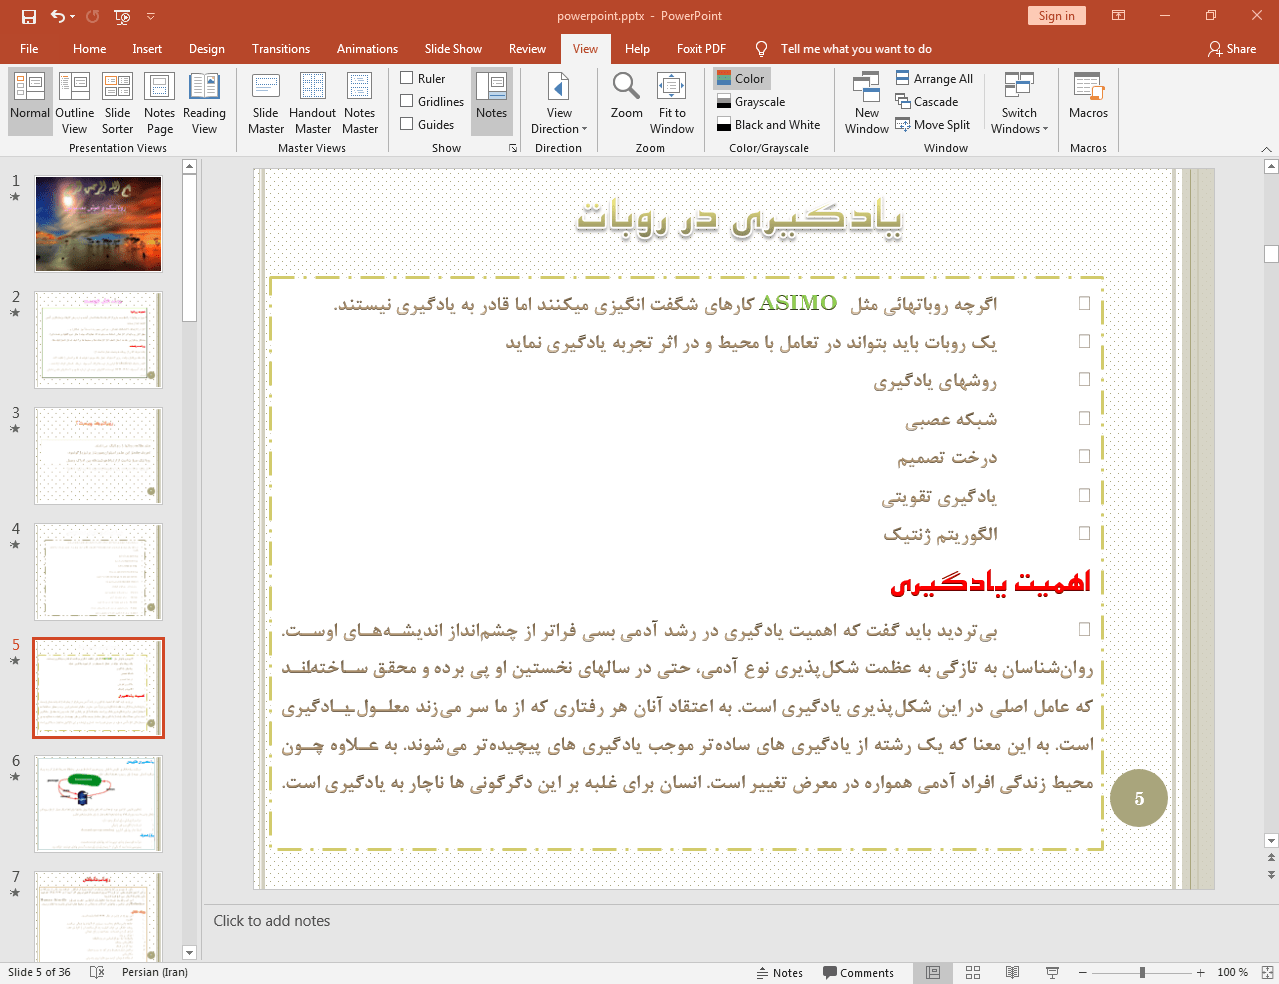This screenshot has width=1279, height=984.
Task: Switch to Black and White mode
Action: pos(768,125)
